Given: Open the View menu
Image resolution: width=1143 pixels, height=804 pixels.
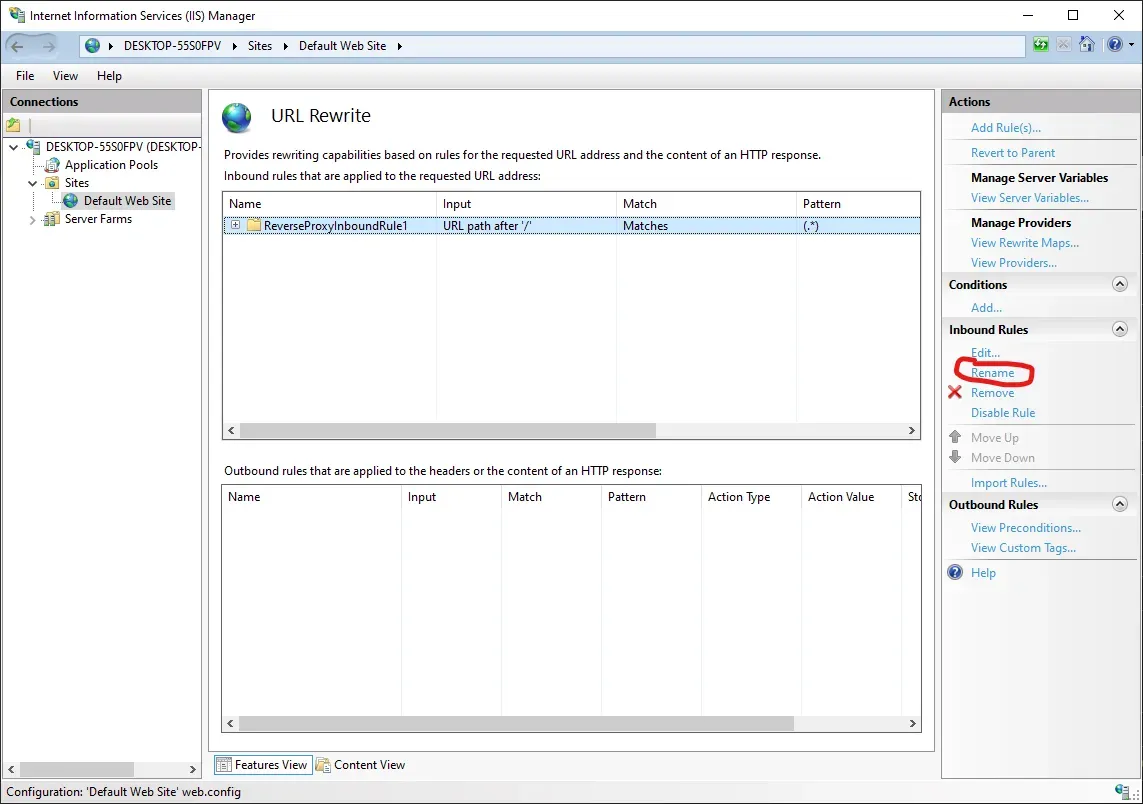Looking at the screenshot, I should [x=64, y=75].
